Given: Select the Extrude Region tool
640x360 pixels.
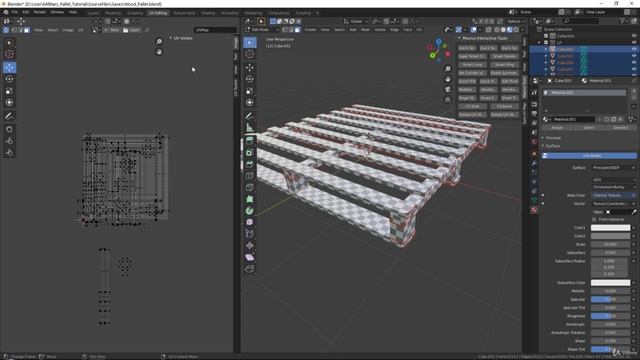Looking at the screenshot, I should [x=250, y=141].
